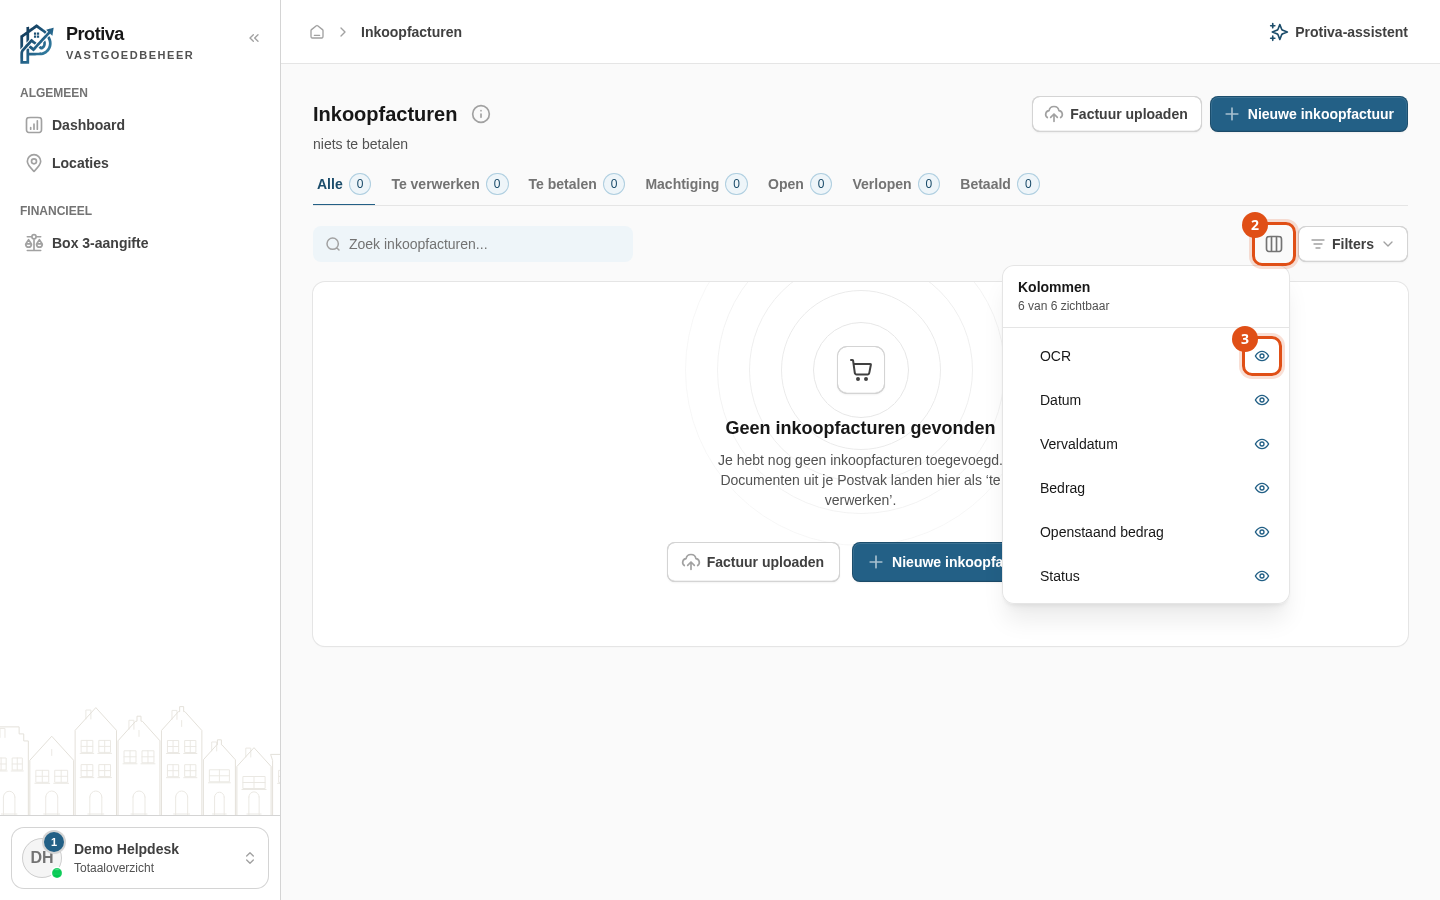Image resolution: width=1440 pixels, height=900 pixels.
Task: Open Box 3-aangifte in sidebar
Action: point(140,243)
